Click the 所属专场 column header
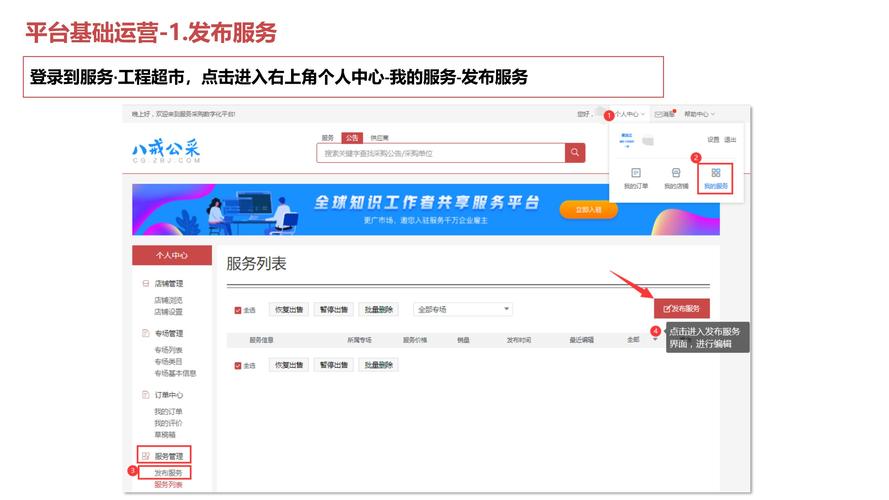889x500 pixels. 359,340
